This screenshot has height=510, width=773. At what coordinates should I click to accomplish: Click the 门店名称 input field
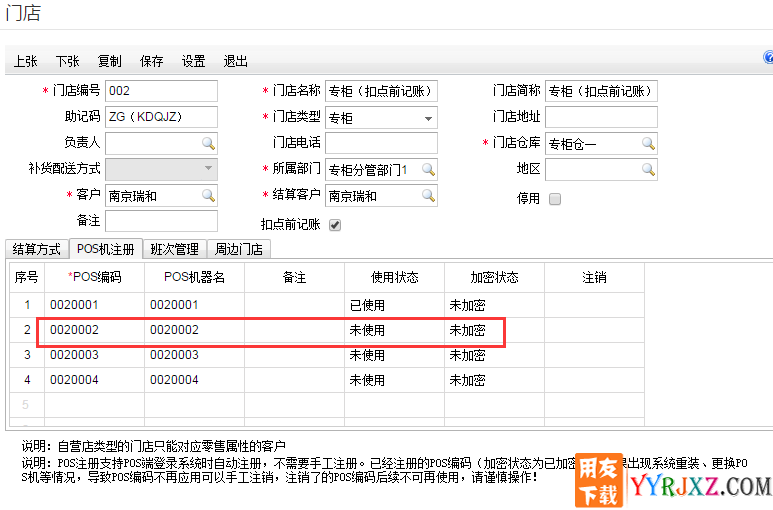[x=381, y=91]
